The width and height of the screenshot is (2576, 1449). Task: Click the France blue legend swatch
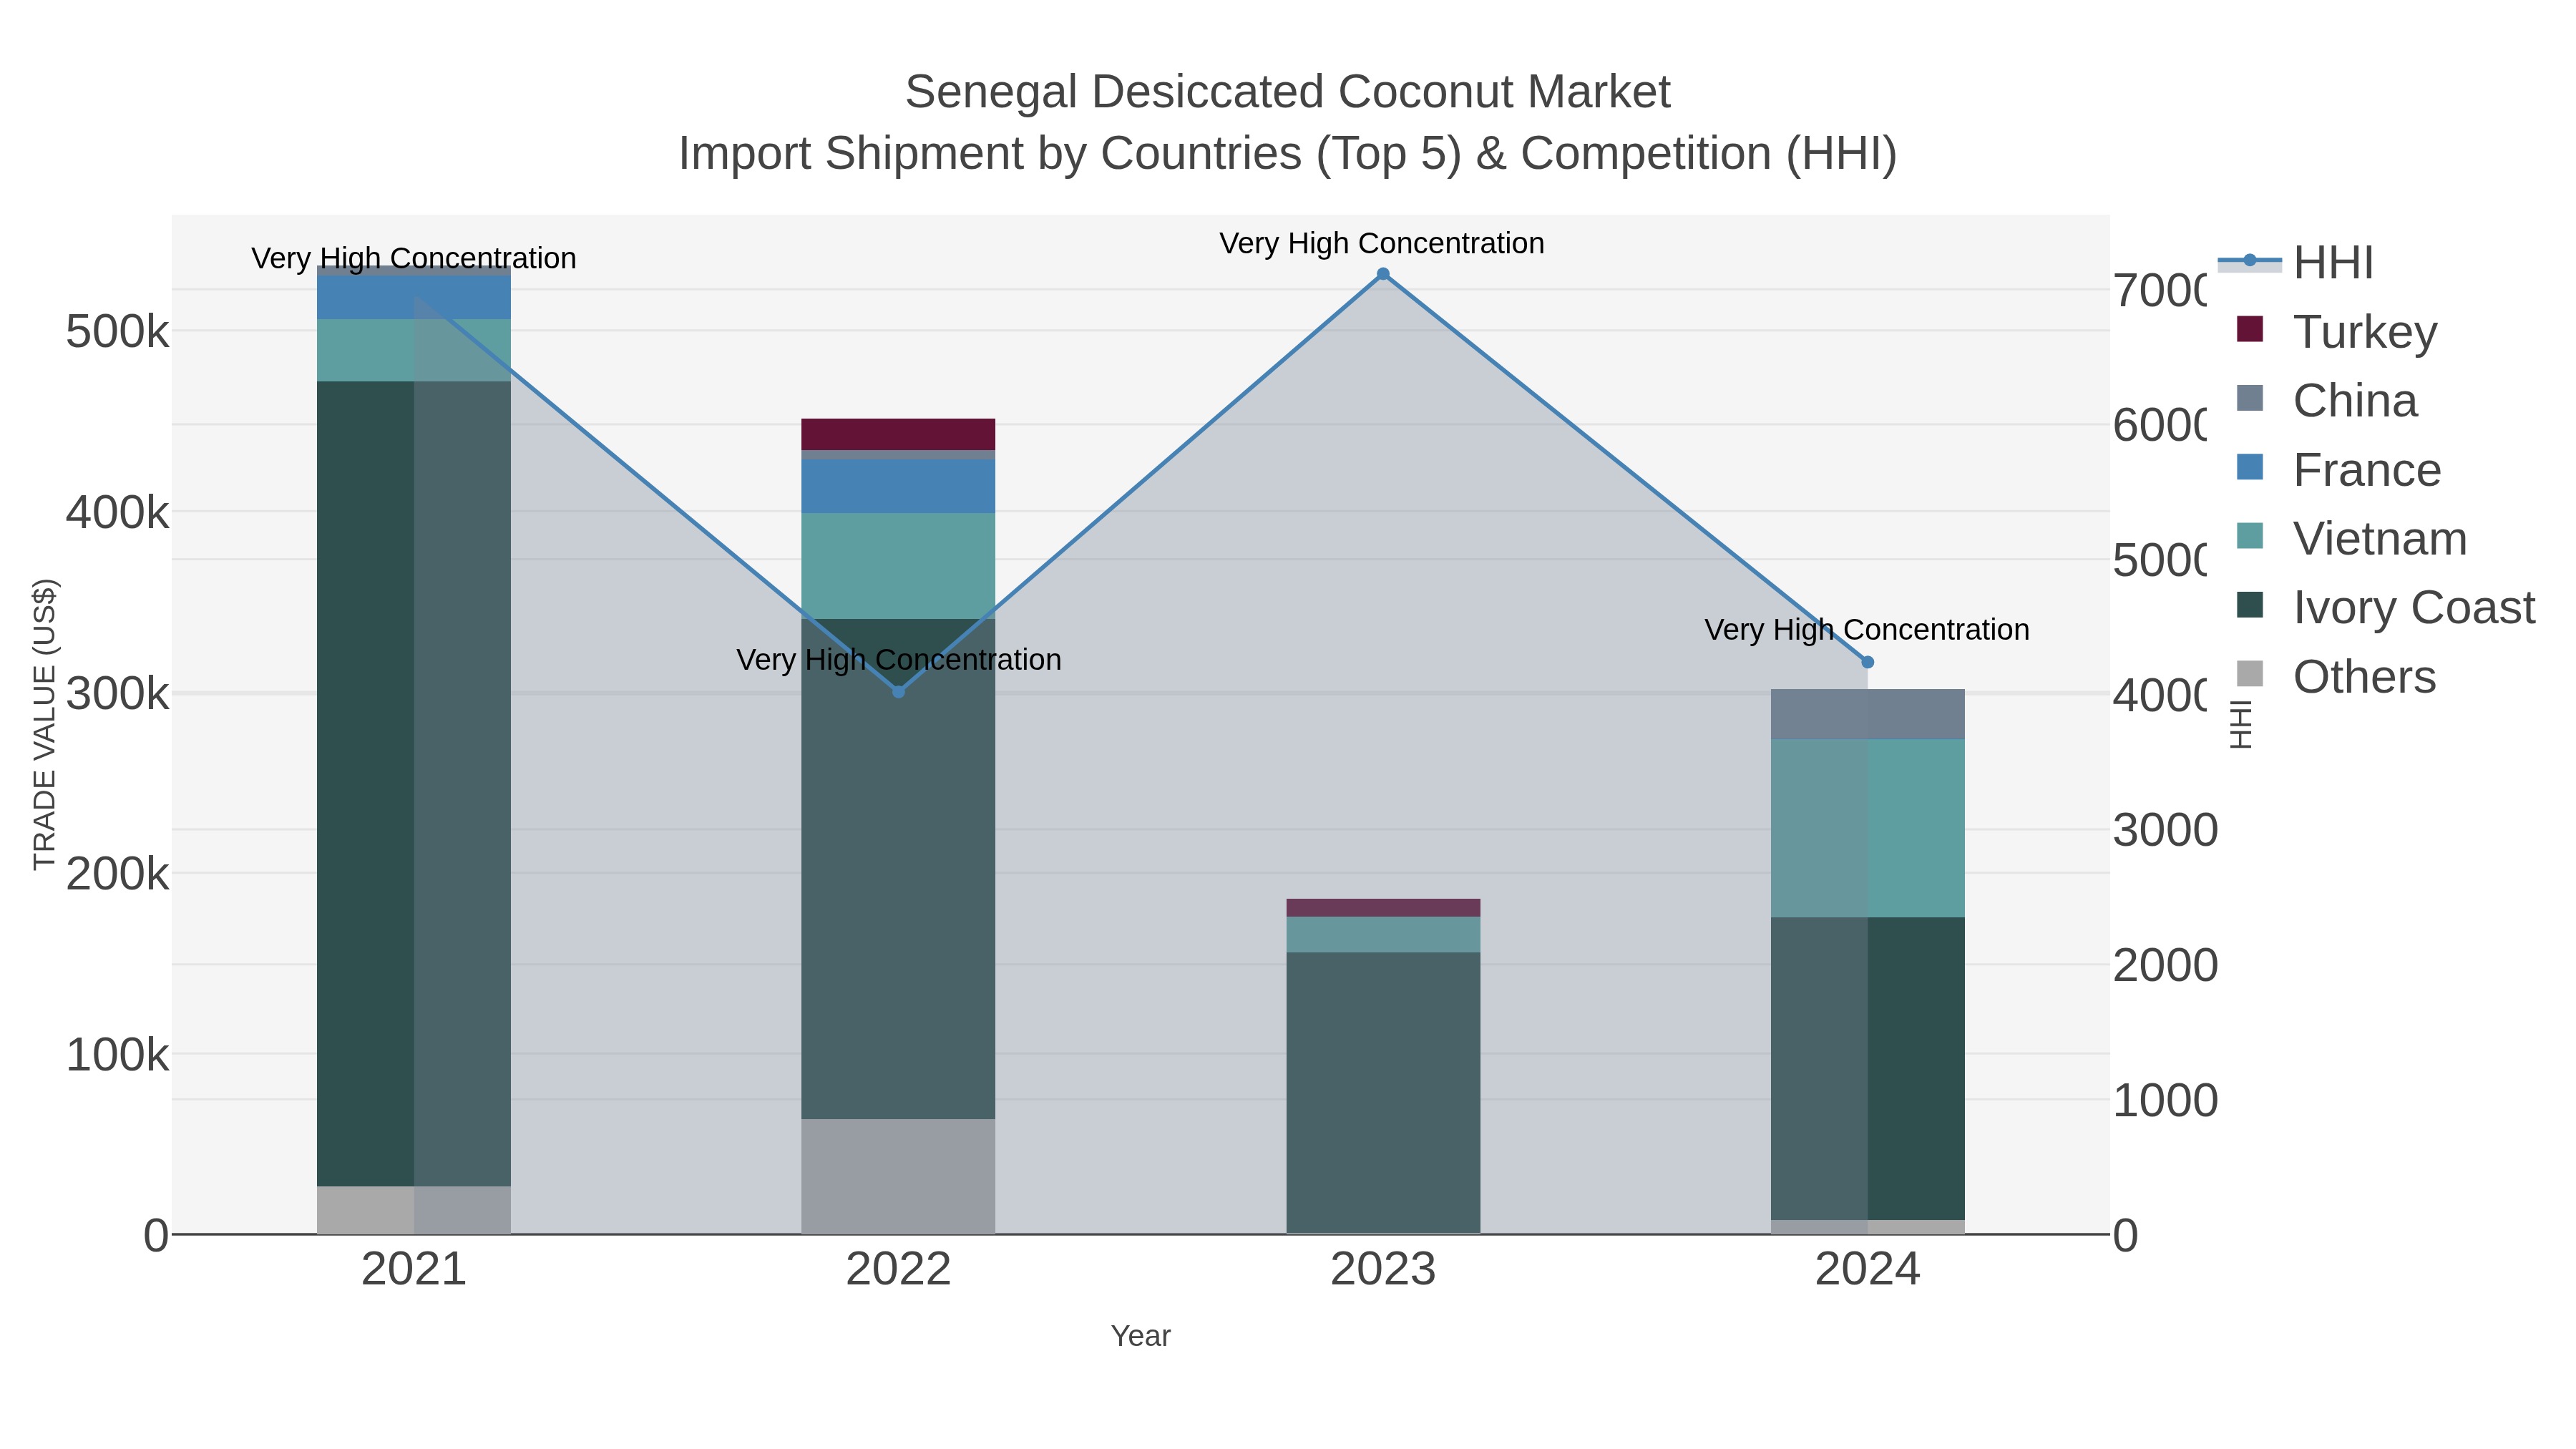[2250, 467]
